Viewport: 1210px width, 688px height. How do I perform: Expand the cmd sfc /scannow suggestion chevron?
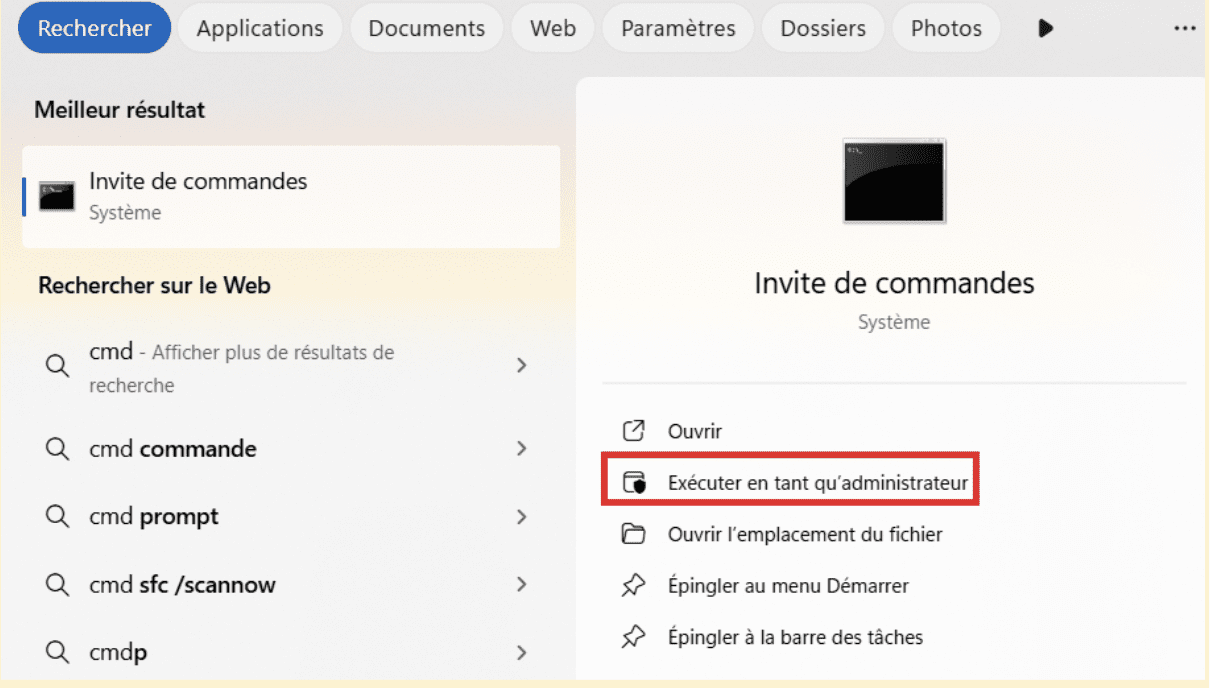coord(522,585)
